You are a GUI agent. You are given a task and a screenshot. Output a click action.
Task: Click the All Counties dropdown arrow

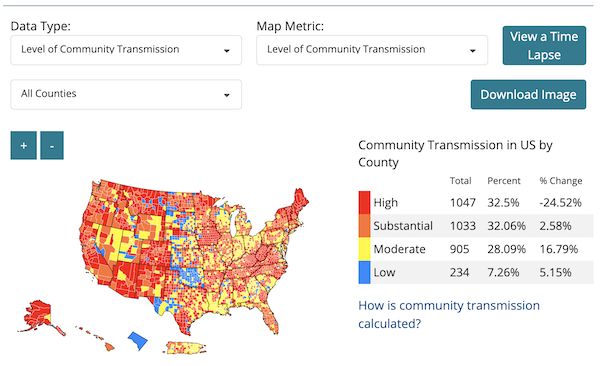[227, 95]
